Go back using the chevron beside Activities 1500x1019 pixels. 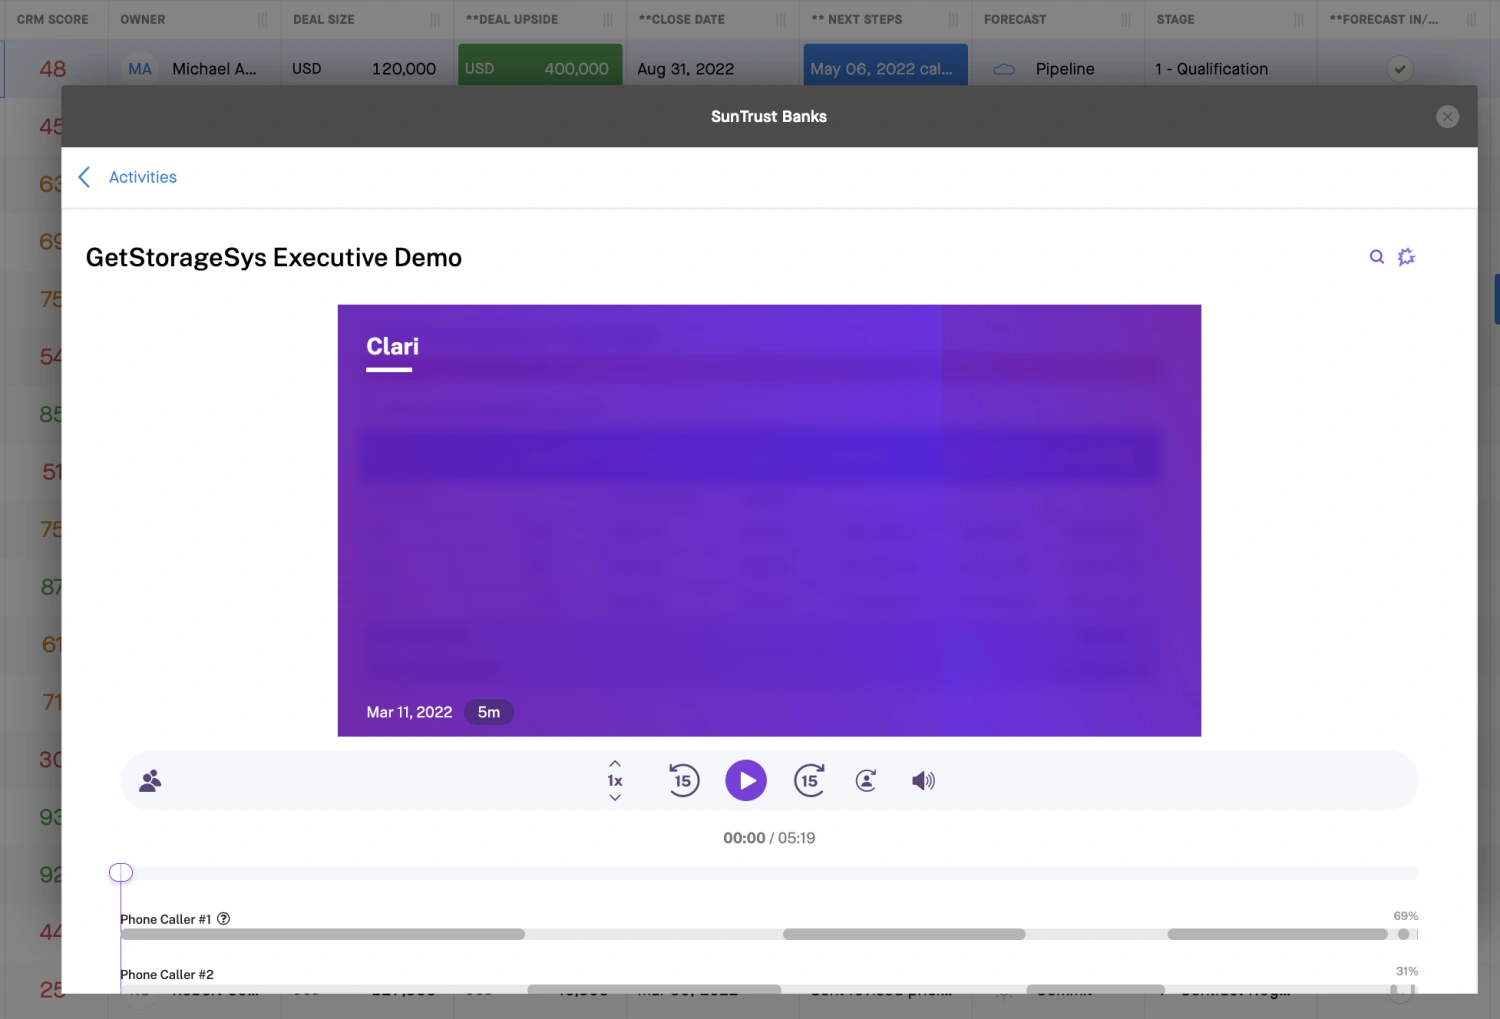85,177
